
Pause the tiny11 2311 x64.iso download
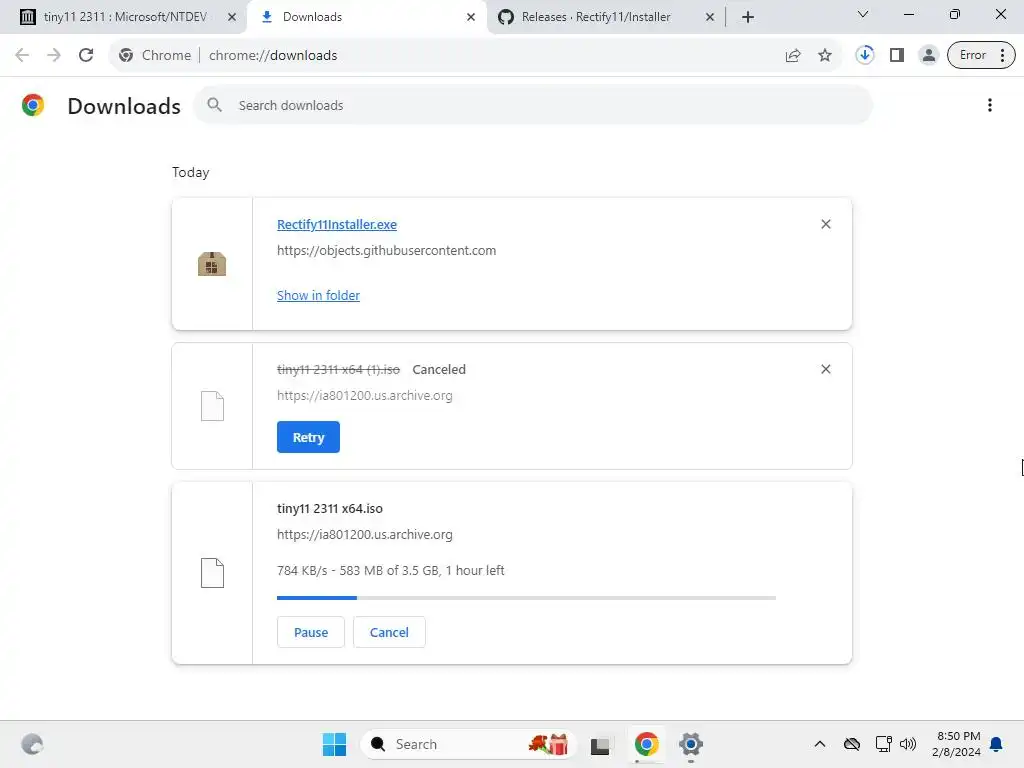click(311, 632)
